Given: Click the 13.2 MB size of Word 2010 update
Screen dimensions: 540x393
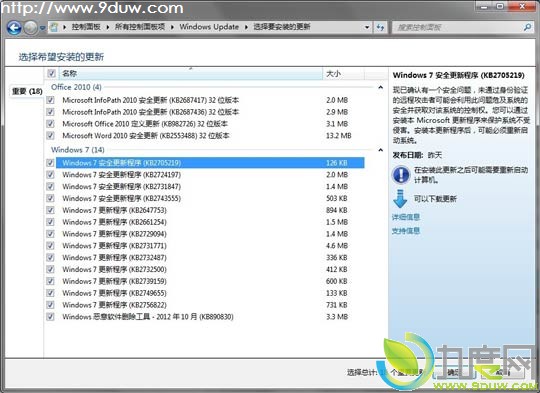Looking at the screenshot, I should pos(339,136).
